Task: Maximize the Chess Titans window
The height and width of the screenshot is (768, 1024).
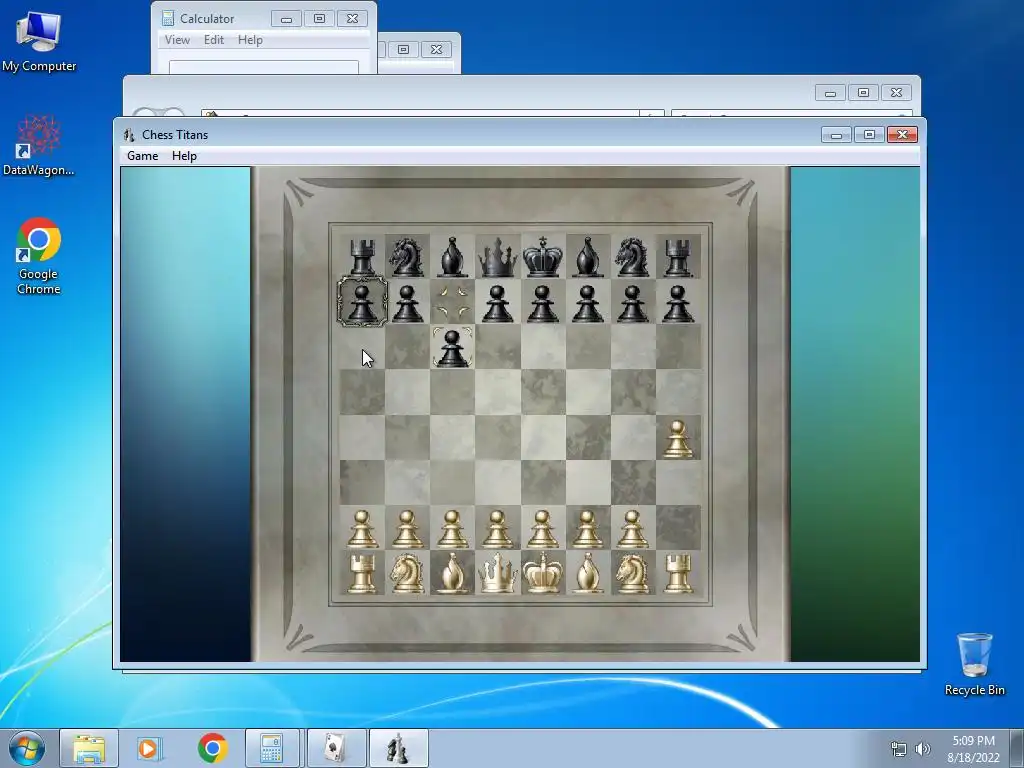Action: [869, 135]
